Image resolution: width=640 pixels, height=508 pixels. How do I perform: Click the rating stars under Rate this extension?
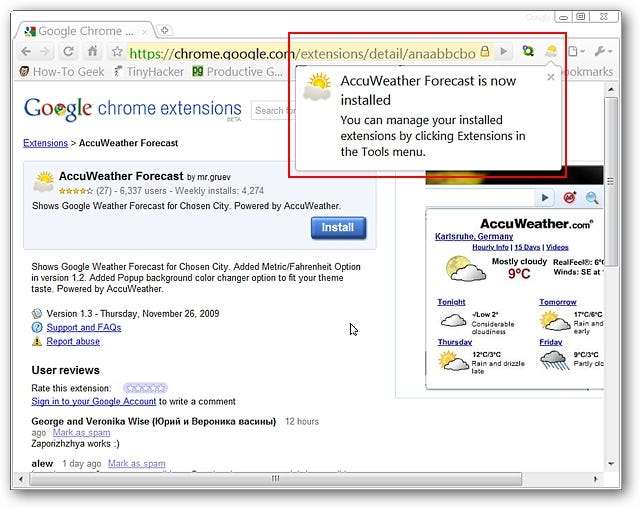click(145, 388)
